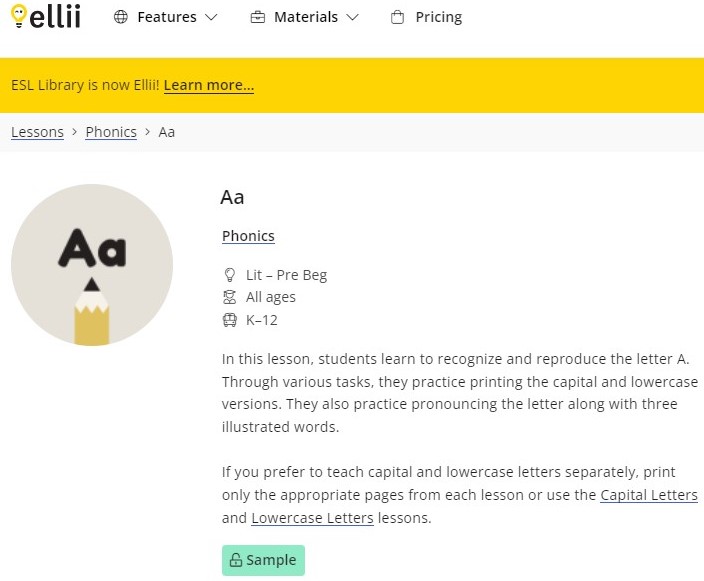The height and width of the screenshot is (581, 704).
Task: Open the Phonics breadcrumb link
Action: [x=111, y=132]
